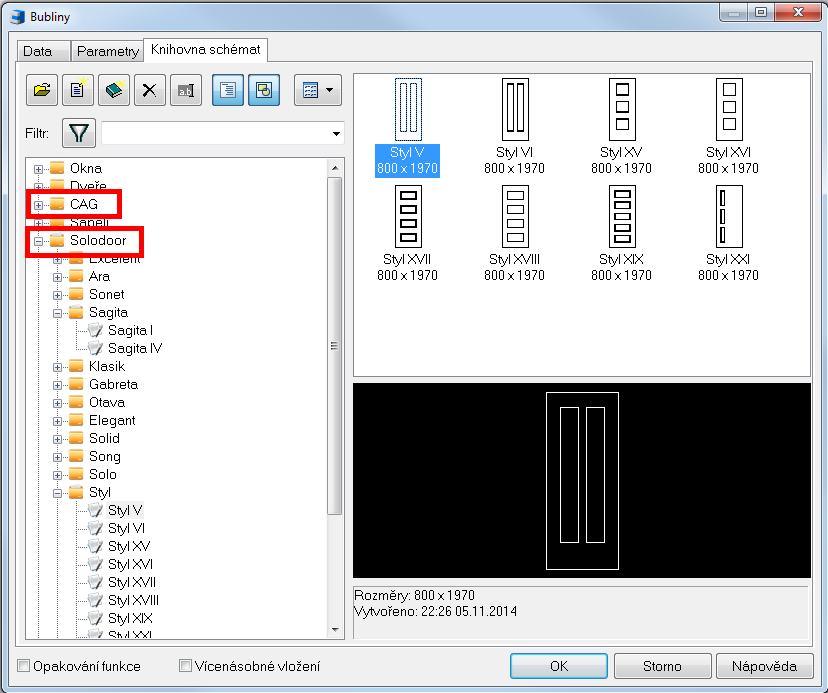Enable Opakování funkce checkbox
This screenshot has height=693, width=828.
[x=24, y=666]
